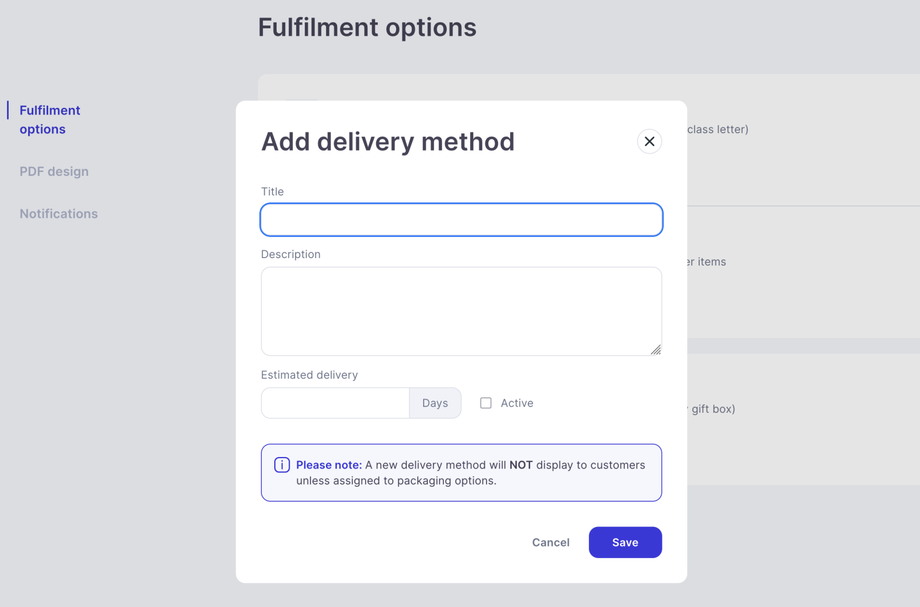
Task: Click the Add delivery method dialog title
Action: point(388,142)
